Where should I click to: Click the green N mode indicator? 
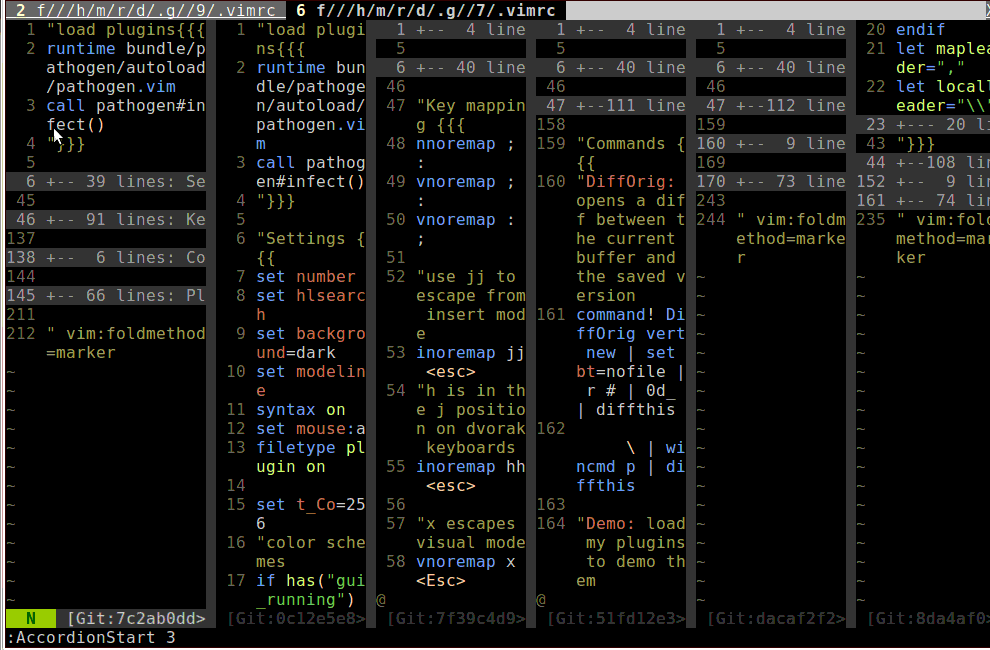click(31, 618)
